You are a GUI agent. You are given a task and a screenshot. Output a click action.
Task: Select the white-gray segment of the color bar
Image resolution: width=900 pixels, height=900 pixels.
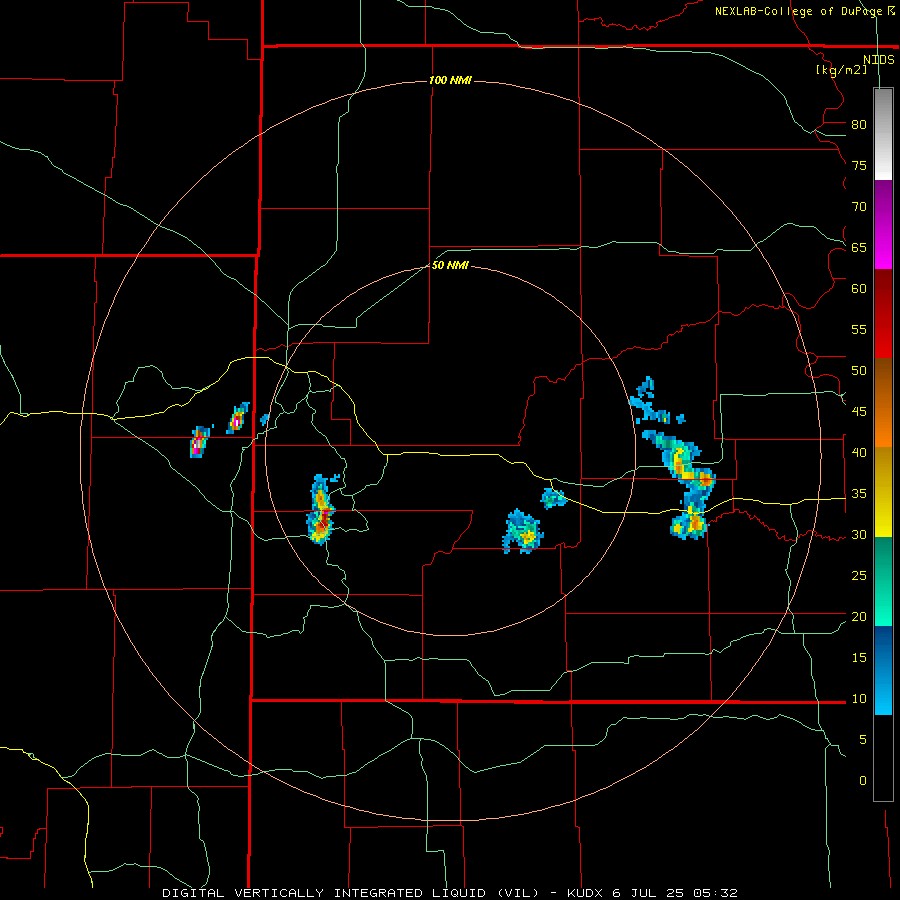883,134
